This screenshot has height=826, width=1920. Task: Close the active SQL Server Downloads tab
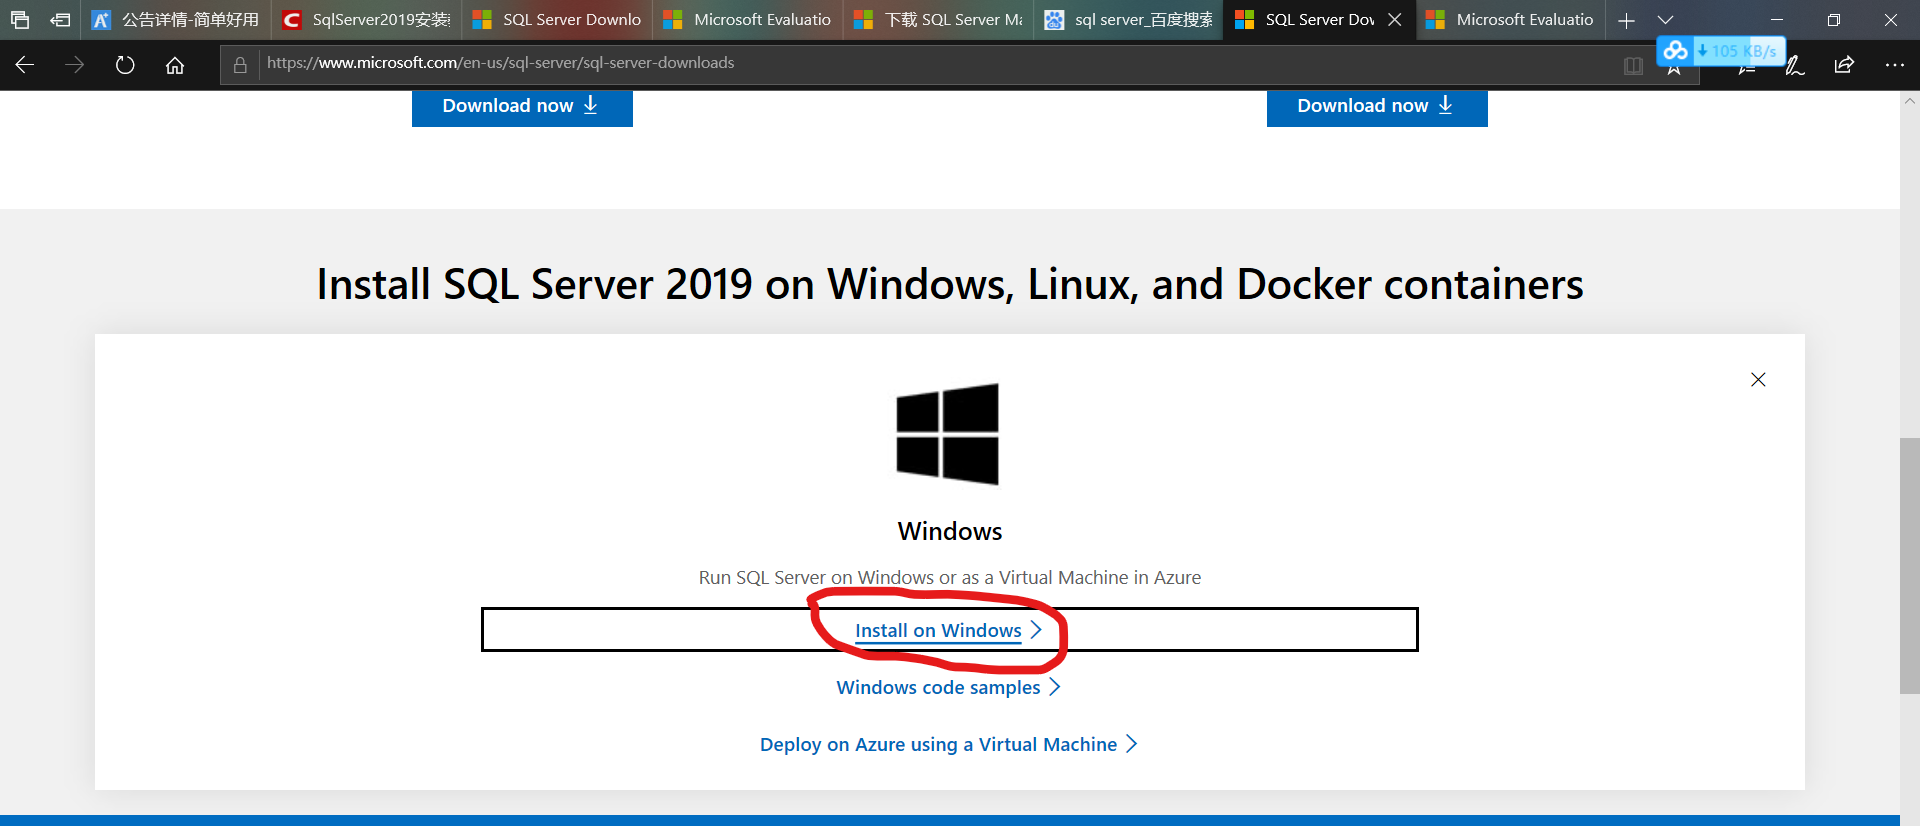[1395, 19]
